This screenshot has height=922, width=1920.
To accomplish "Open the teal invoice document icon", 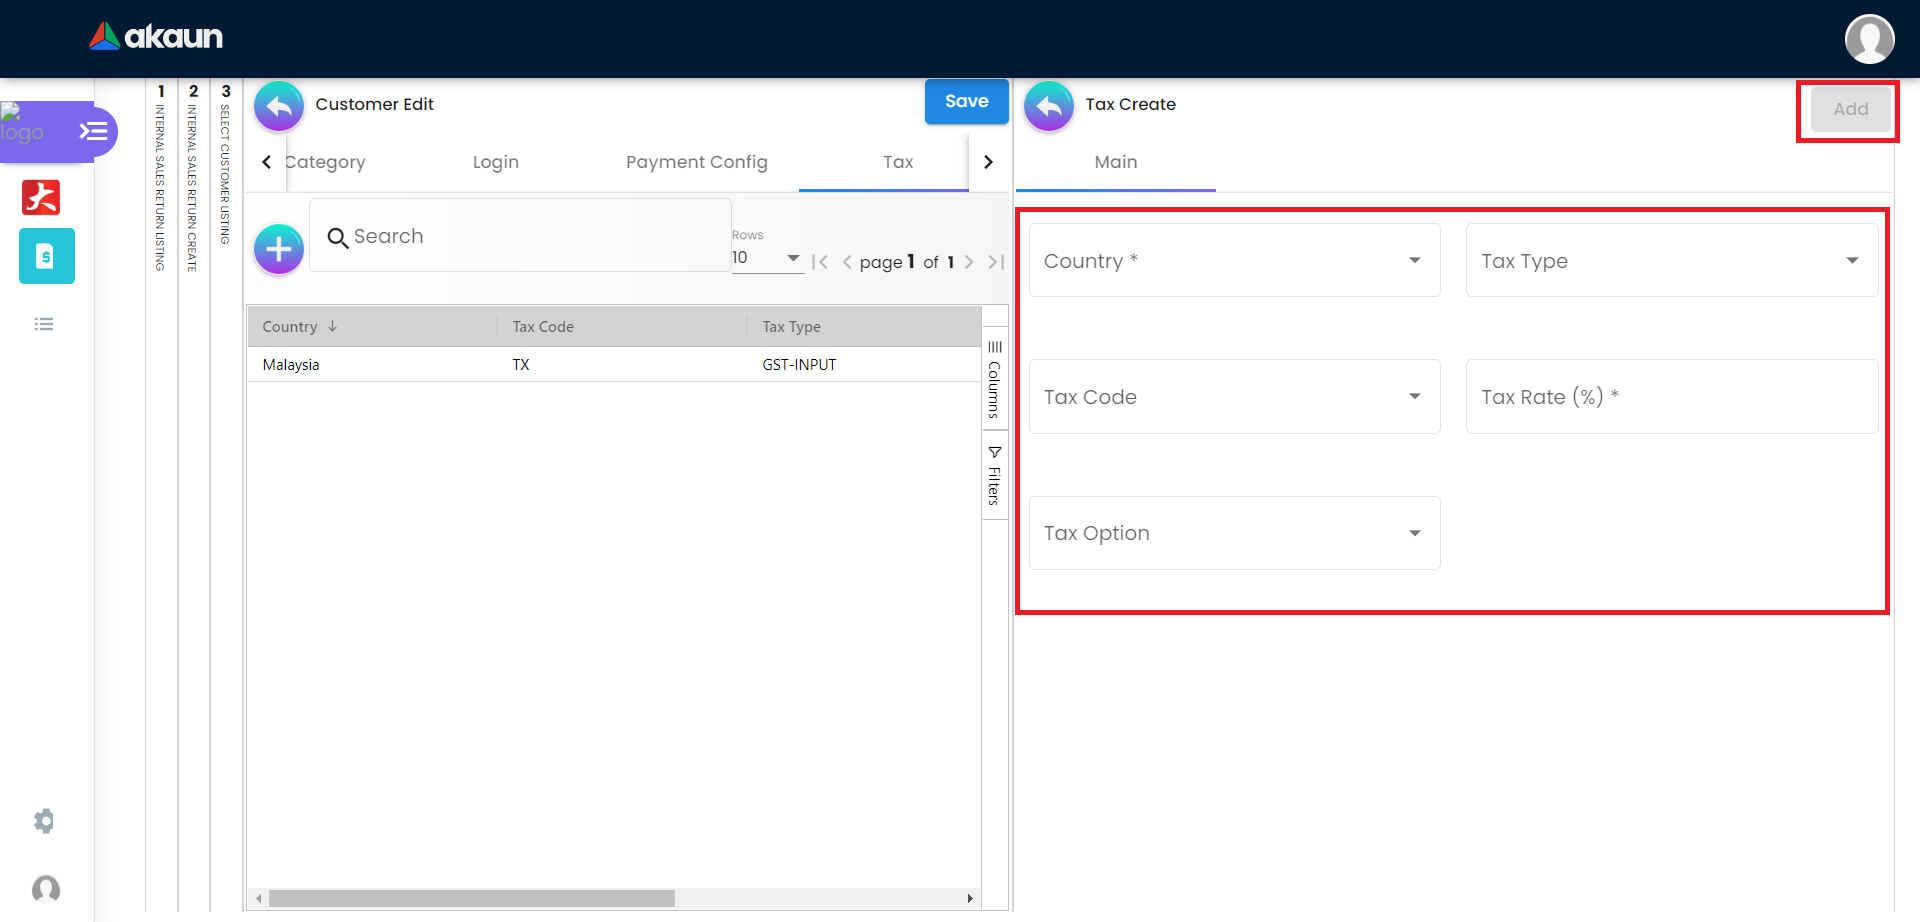I will click(x=46, y=256).
